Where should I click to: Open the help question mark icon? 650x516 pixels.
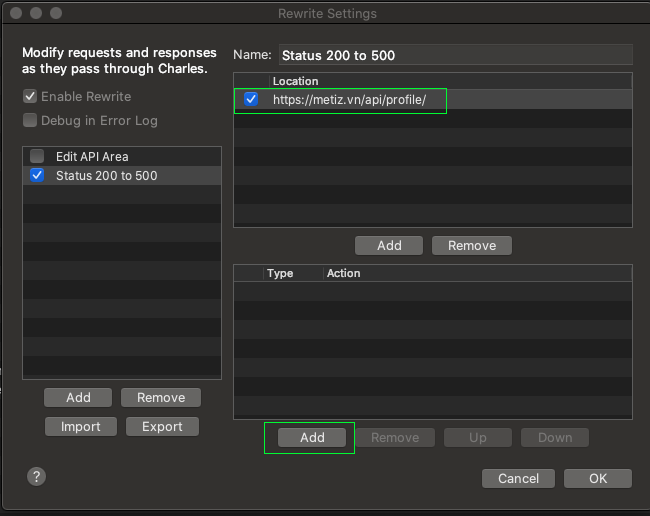(x=36, y=476)
